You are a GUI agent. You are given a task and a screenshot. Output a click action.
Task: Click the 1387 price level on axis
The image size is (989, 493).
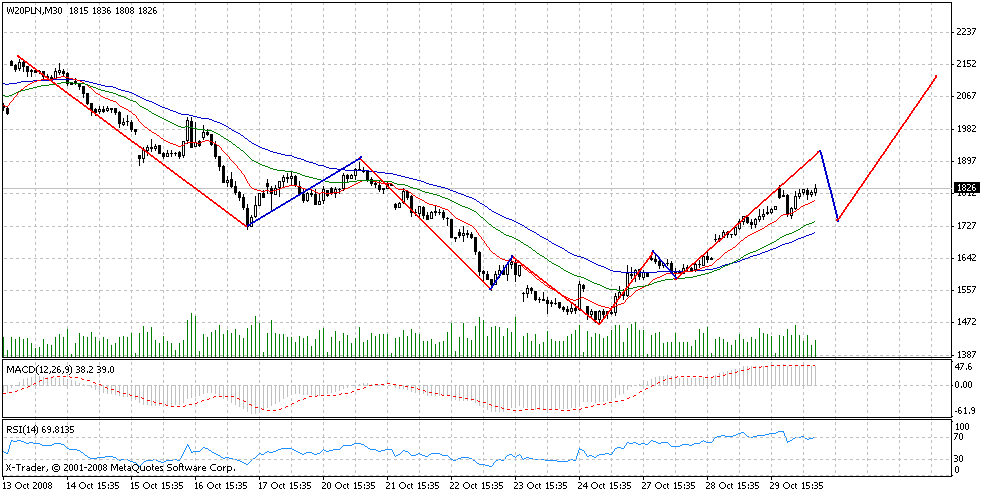[966, 355]
